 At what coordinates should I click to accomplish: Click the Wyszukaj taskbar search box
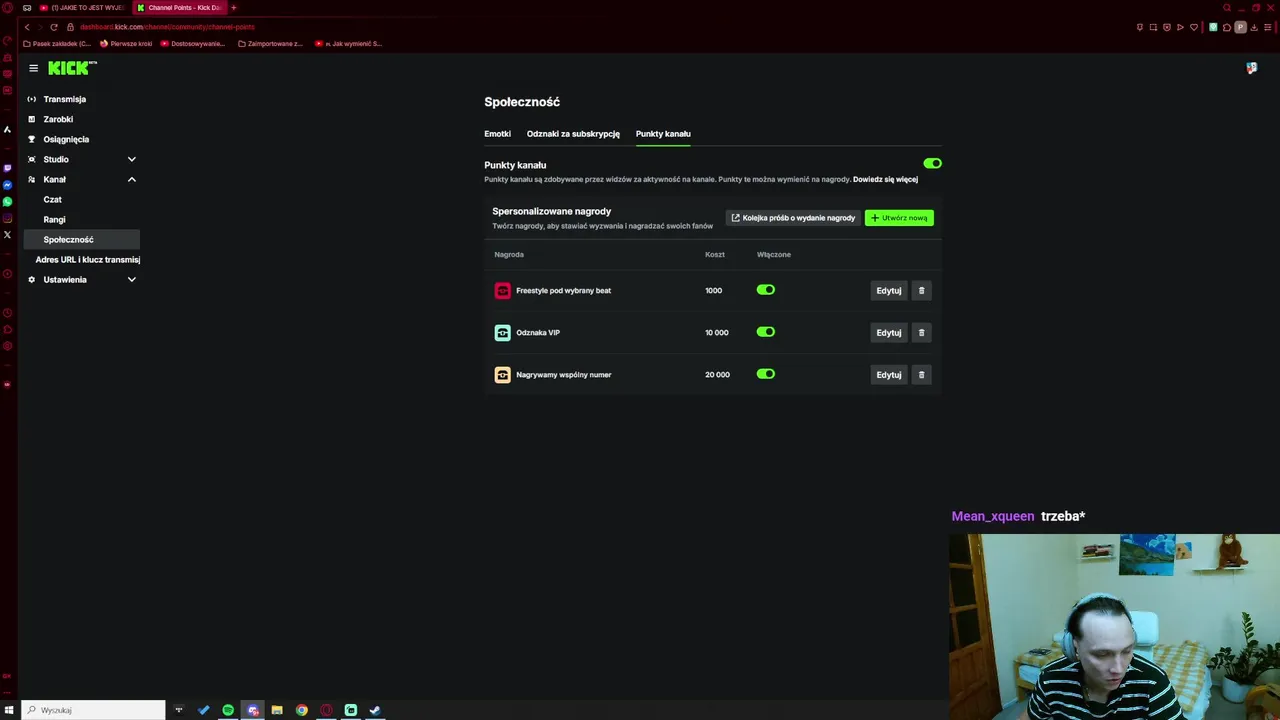[93, 710]
